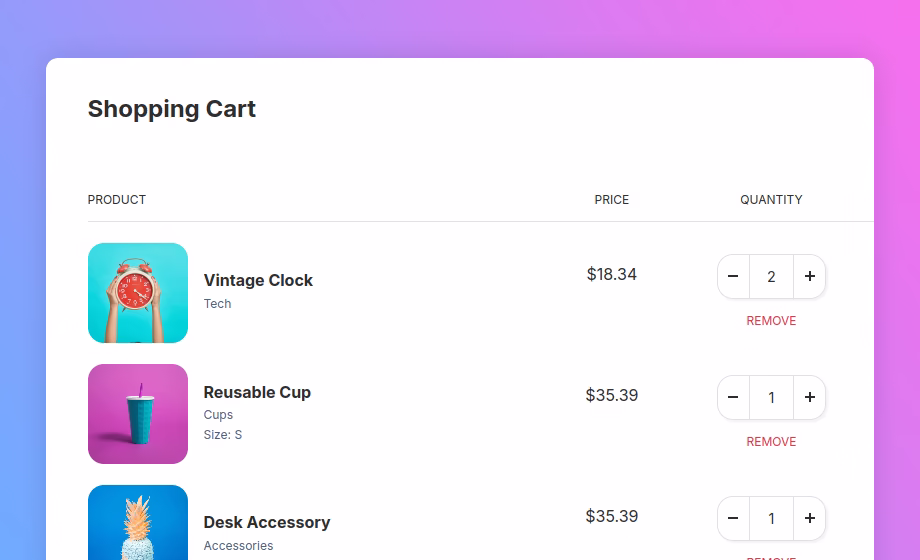
Task: Click the Shopping Cart heading
Action: [x=172, y=109]
